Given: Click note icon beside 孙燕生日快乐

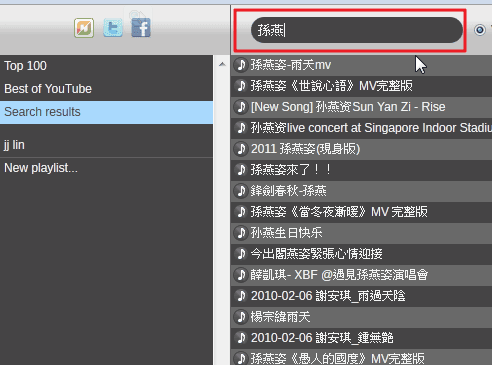Looking at the screenshot, I should 241,233.
